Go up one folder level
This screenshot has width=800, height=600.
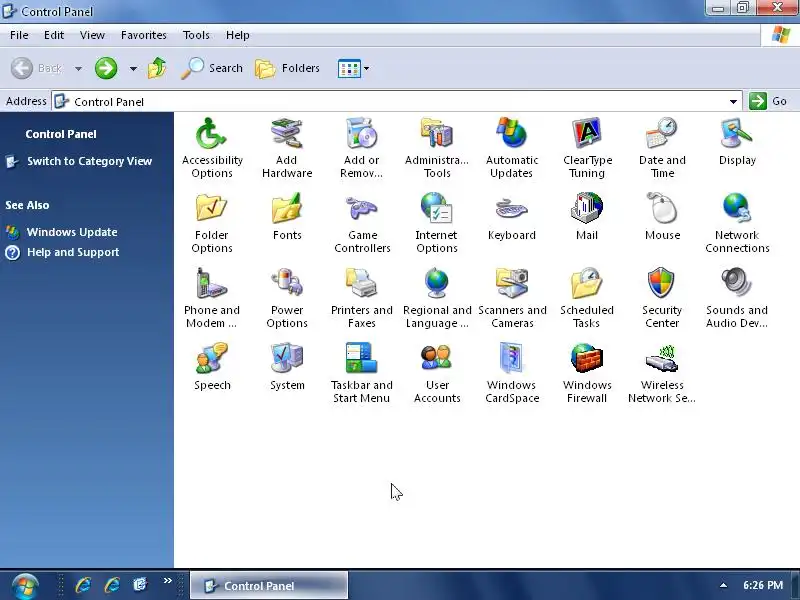click(157, 68)
